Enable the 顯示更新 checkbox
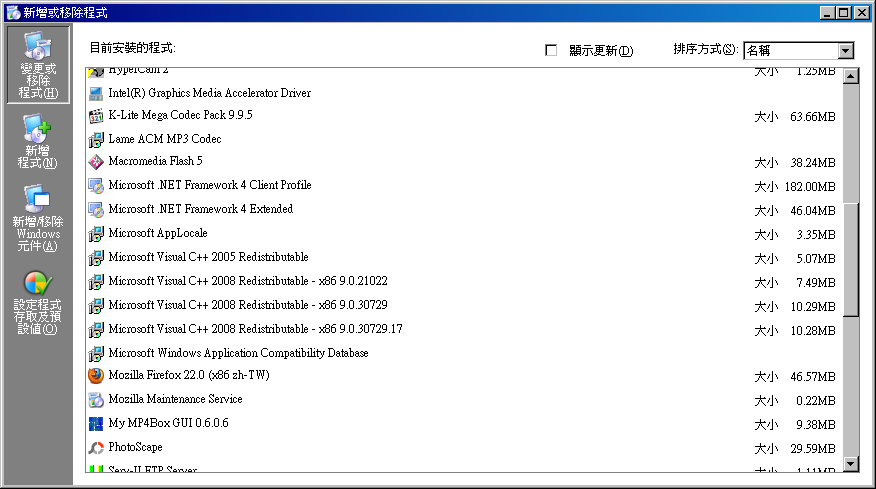Screen dimensions: 876x489 pos(551,50)
